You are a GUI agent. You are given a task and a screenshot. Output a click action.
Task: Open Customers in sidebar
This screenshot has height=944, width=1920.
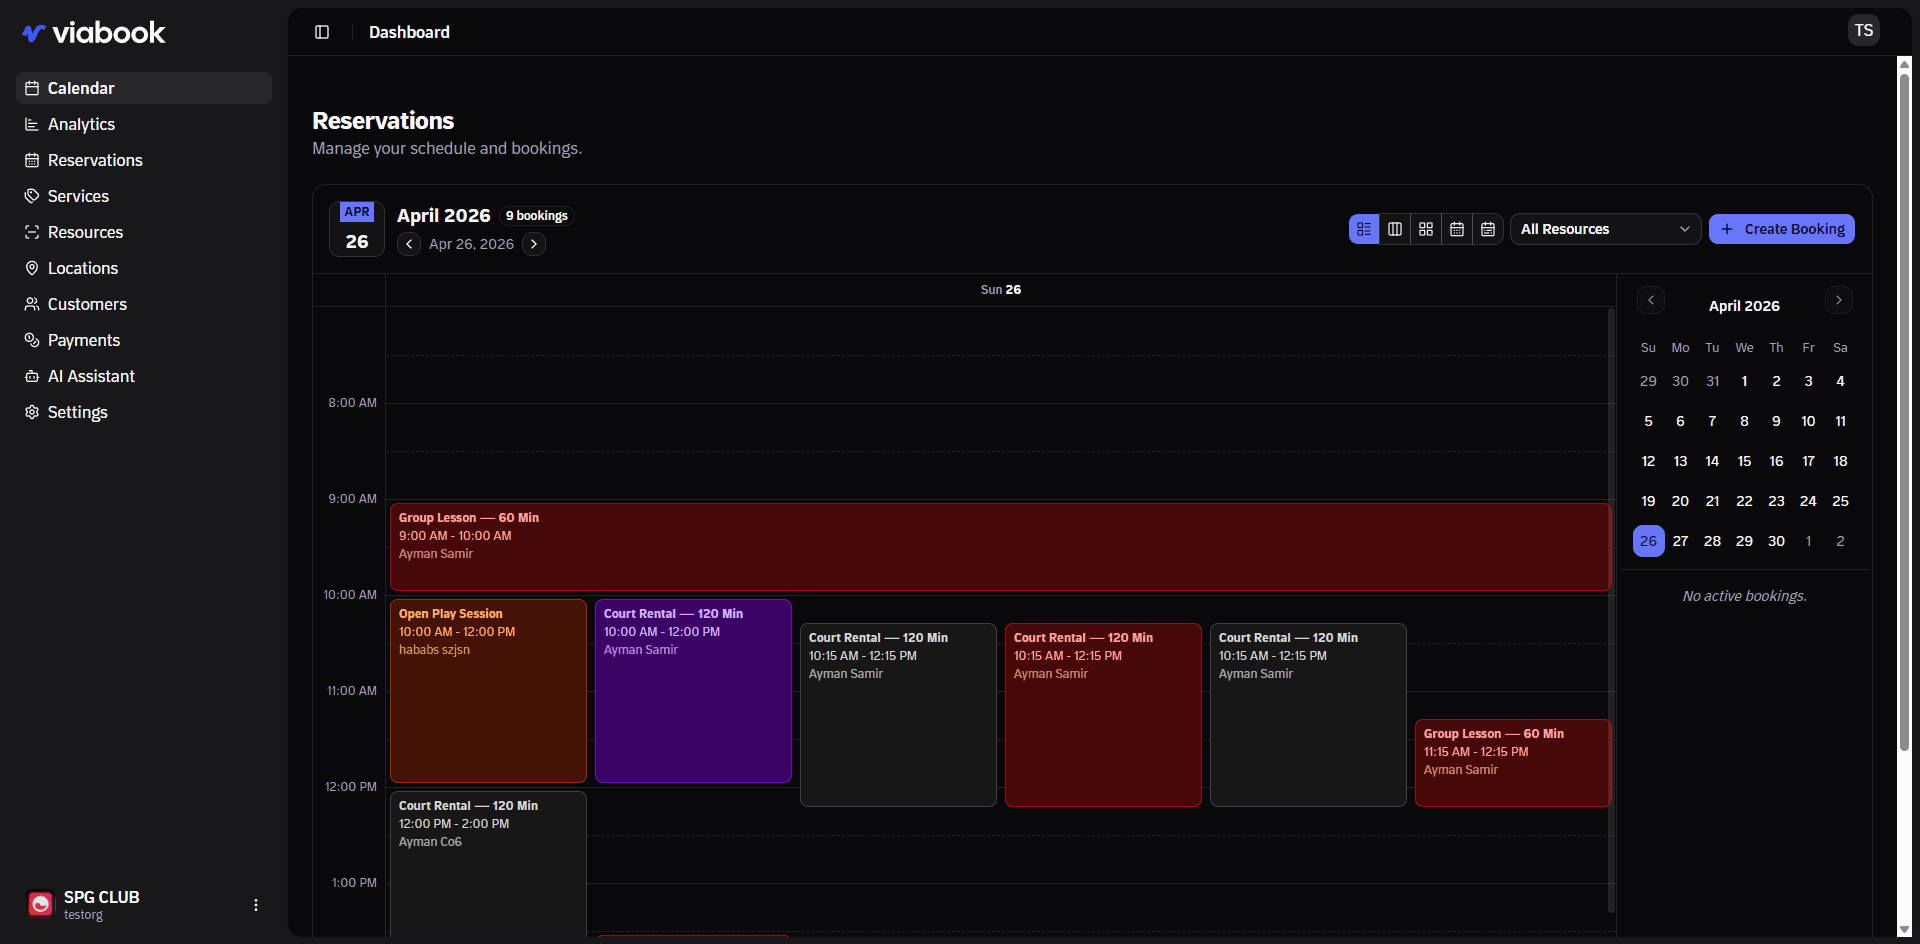coord(144,304)
